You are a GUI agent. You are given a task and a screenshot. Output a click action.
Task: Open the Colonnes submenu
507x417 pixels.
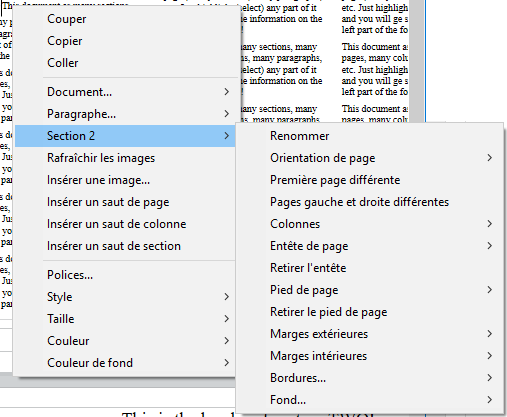370,224
